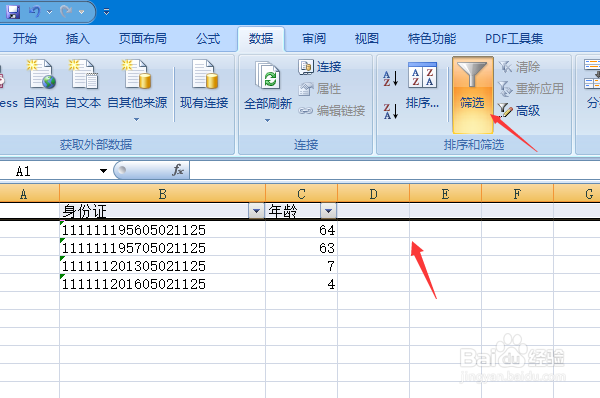Select cell with ID 111111195605021125

click(162, 230)
